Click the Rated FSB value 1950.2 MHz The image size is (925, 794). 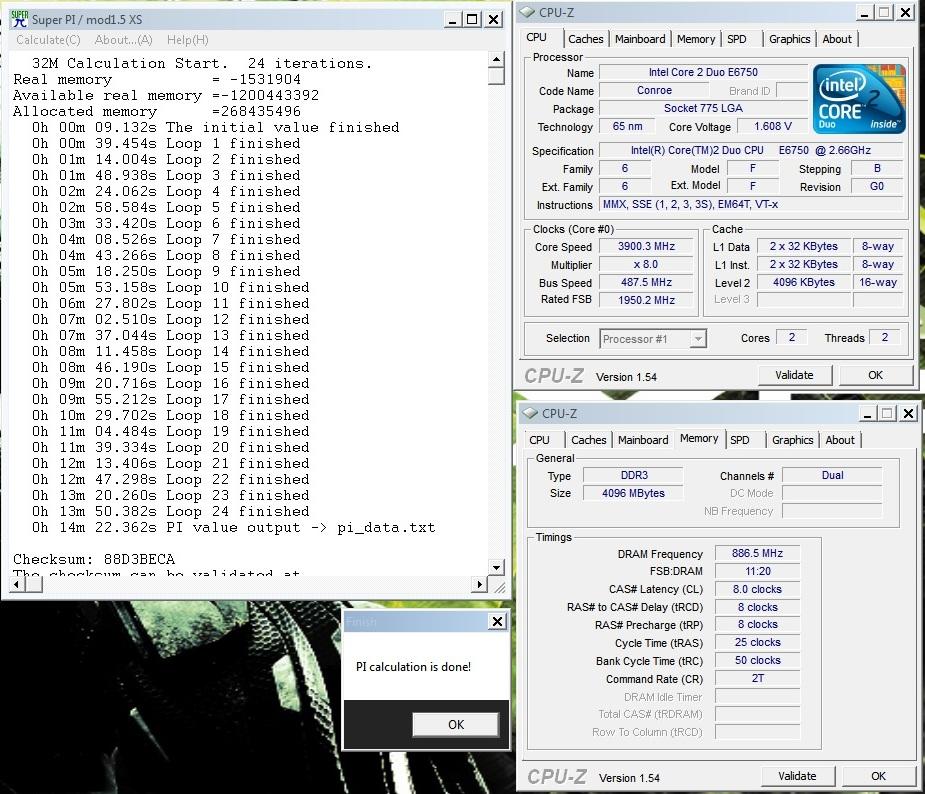tap(646, 300)
